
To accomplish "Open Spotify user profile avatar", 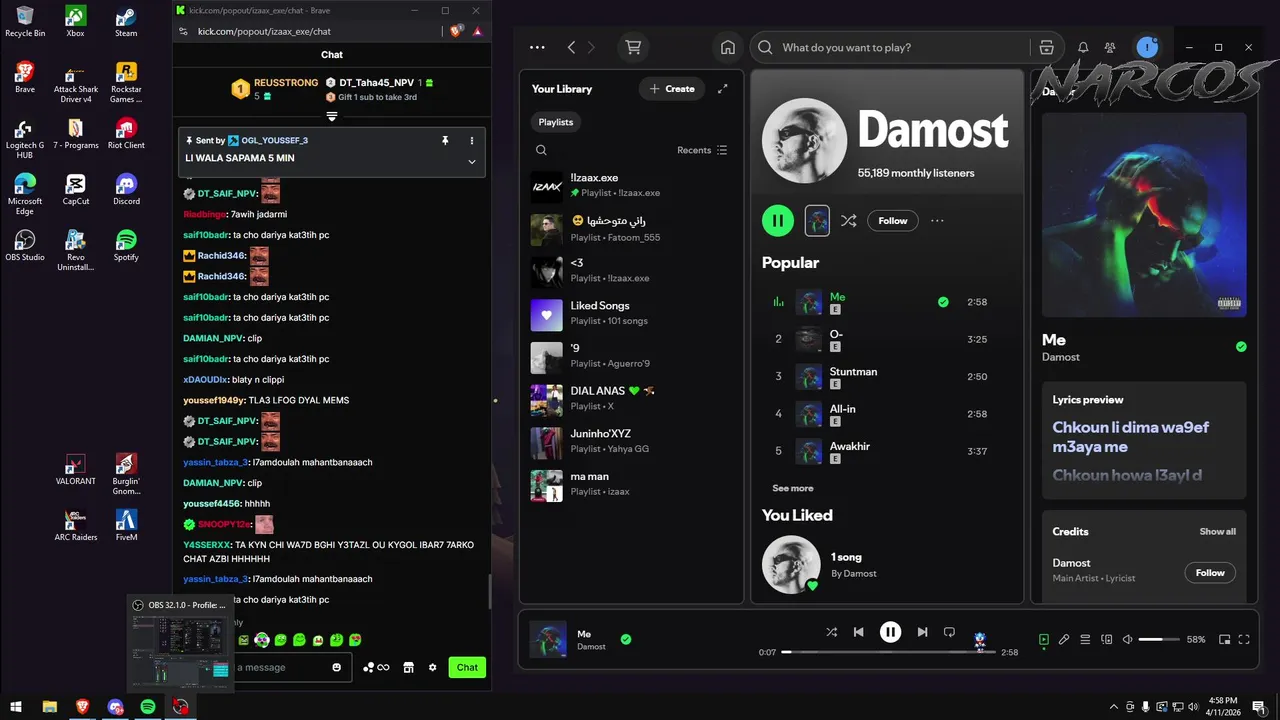I will [1147, 47].
